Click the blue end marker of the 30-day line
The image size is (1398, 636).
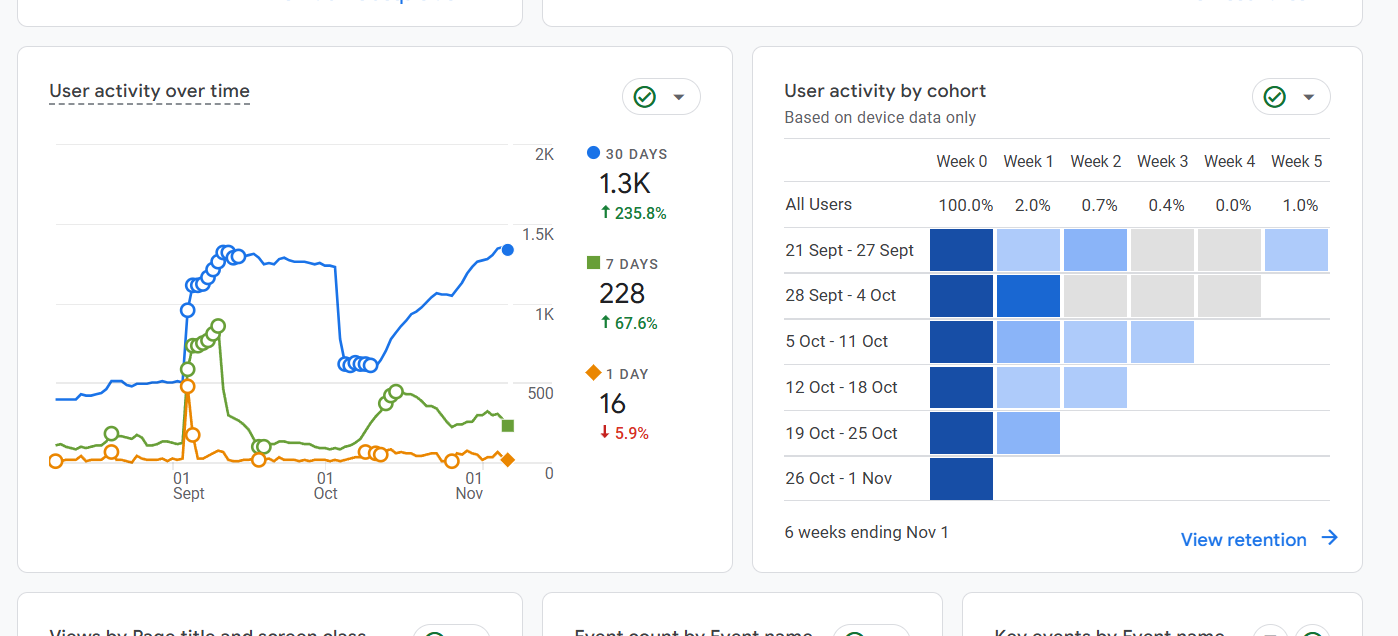click(508, 250)
